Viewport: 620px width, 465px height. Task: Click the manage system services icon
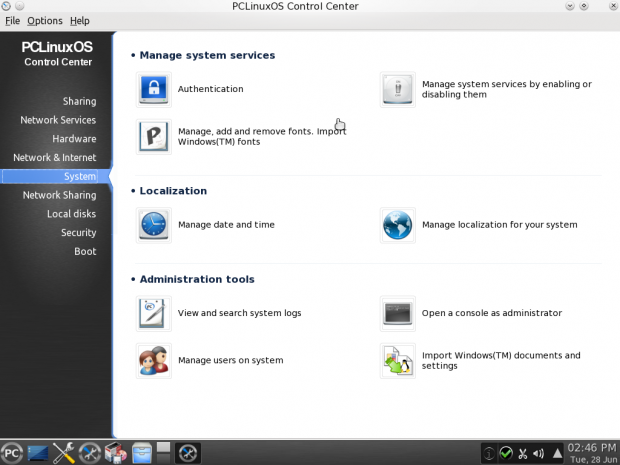[x=397, y=89]
